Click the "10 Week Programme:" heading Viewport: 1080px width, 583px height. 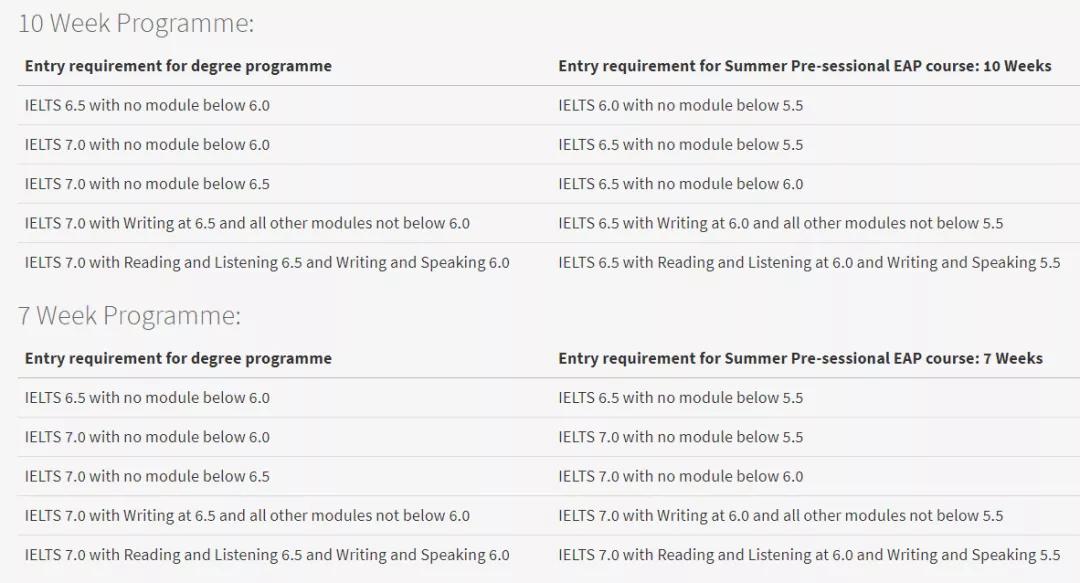pyautogui.click(x=136, y=23)
